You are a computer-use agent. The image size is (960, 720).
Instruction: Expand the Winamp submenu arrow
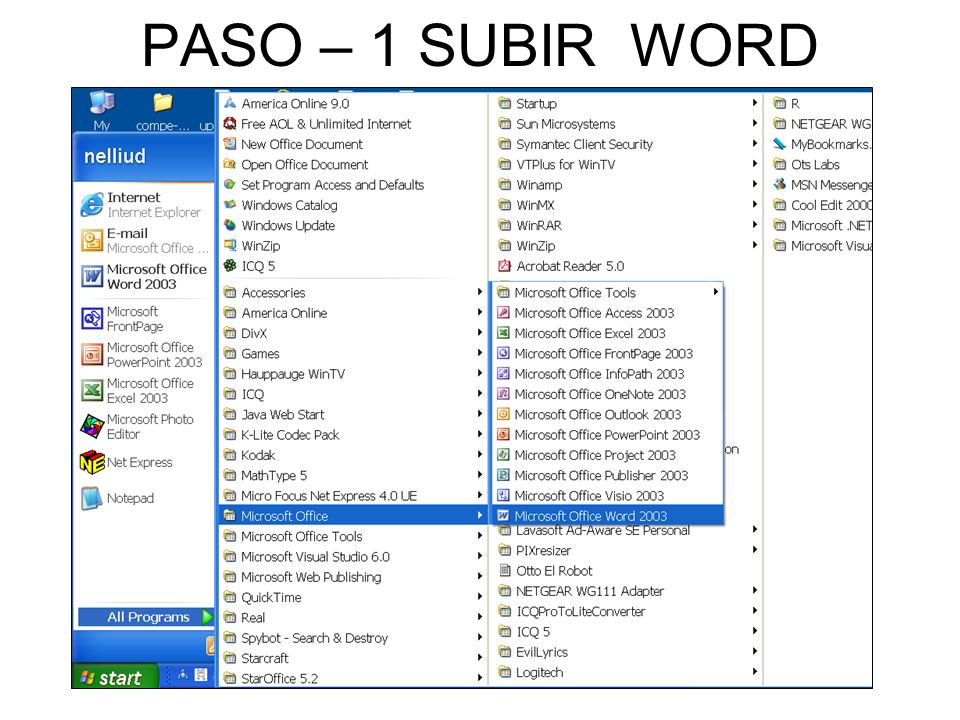[755, 184]
